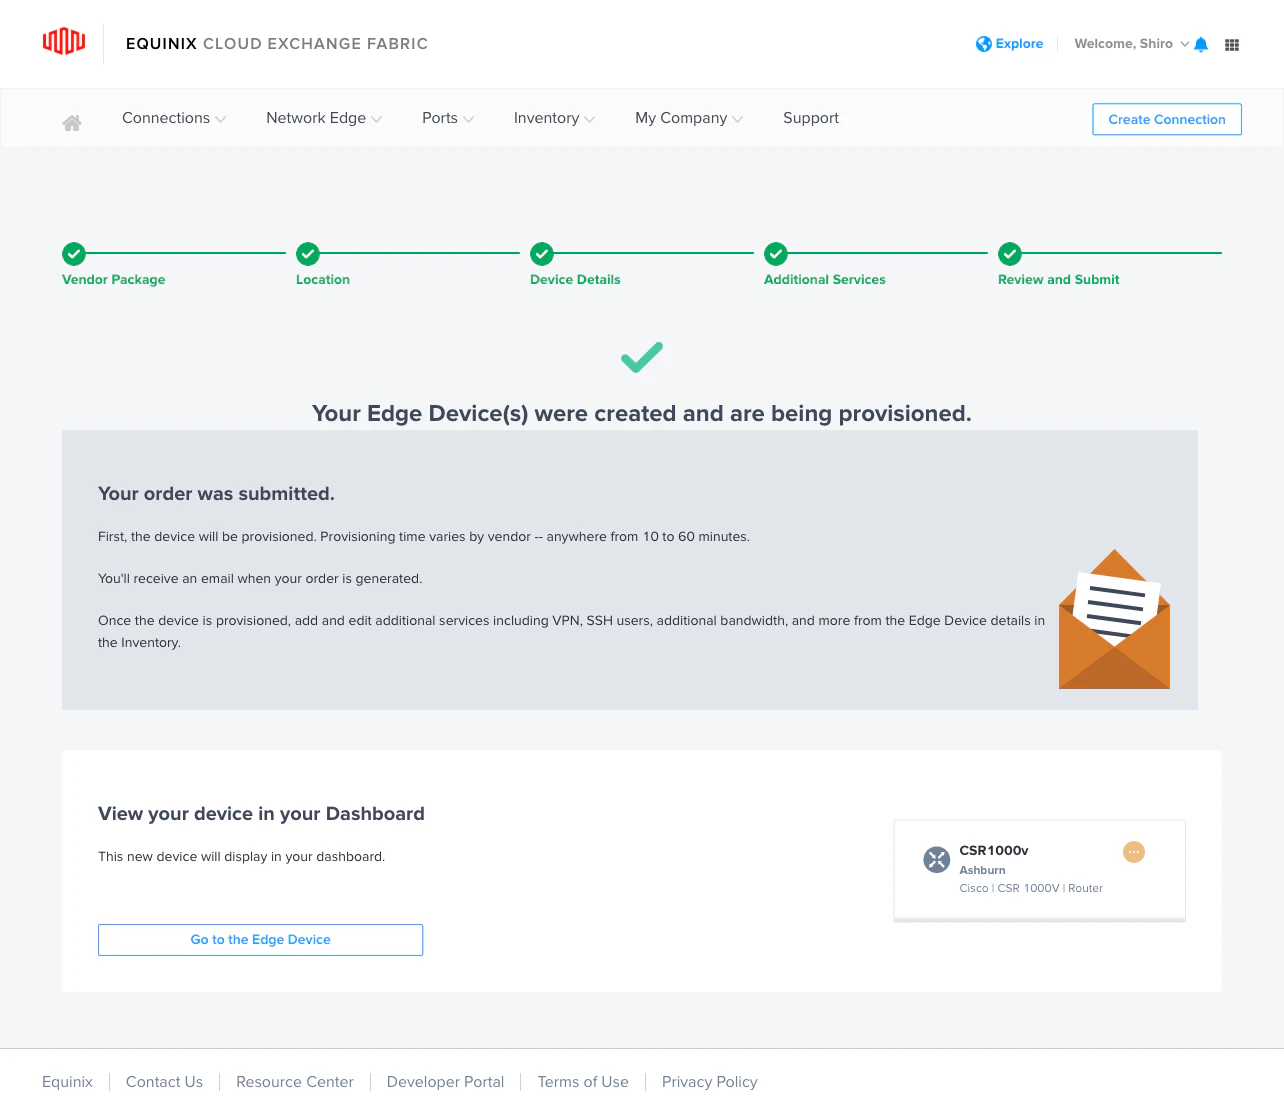Screen dimensions: 1284x1115
Task: Expand the Connections menu
Action: [174, 118]
